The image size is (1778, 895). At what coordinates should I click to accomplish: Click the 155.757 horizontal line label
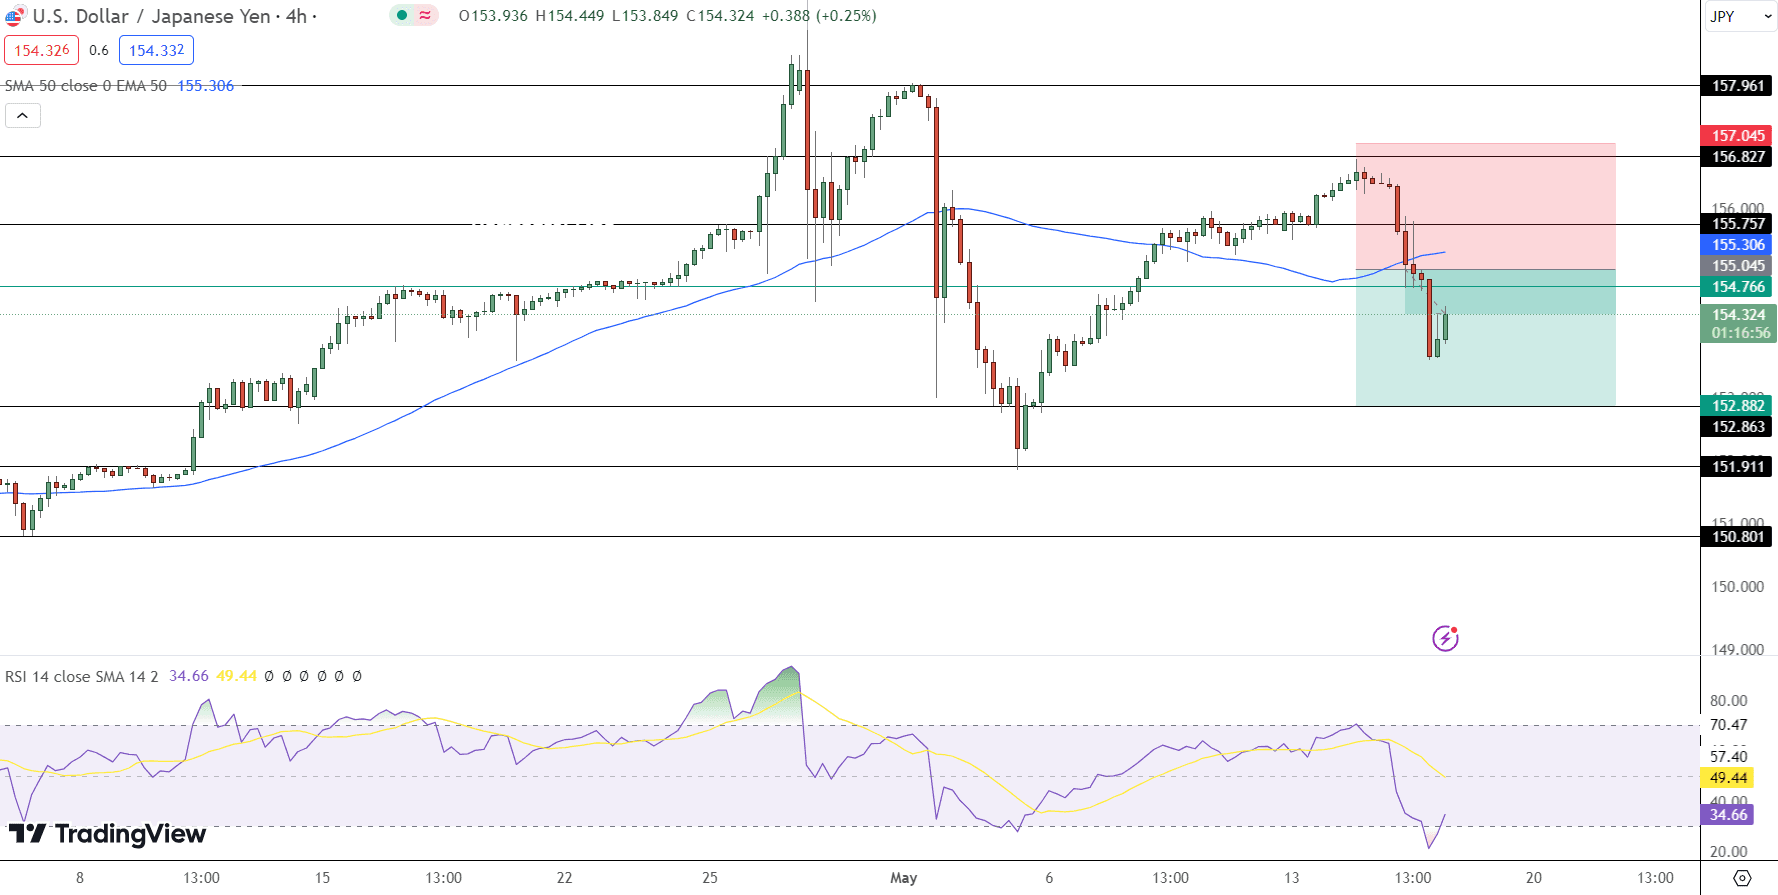1737,224
